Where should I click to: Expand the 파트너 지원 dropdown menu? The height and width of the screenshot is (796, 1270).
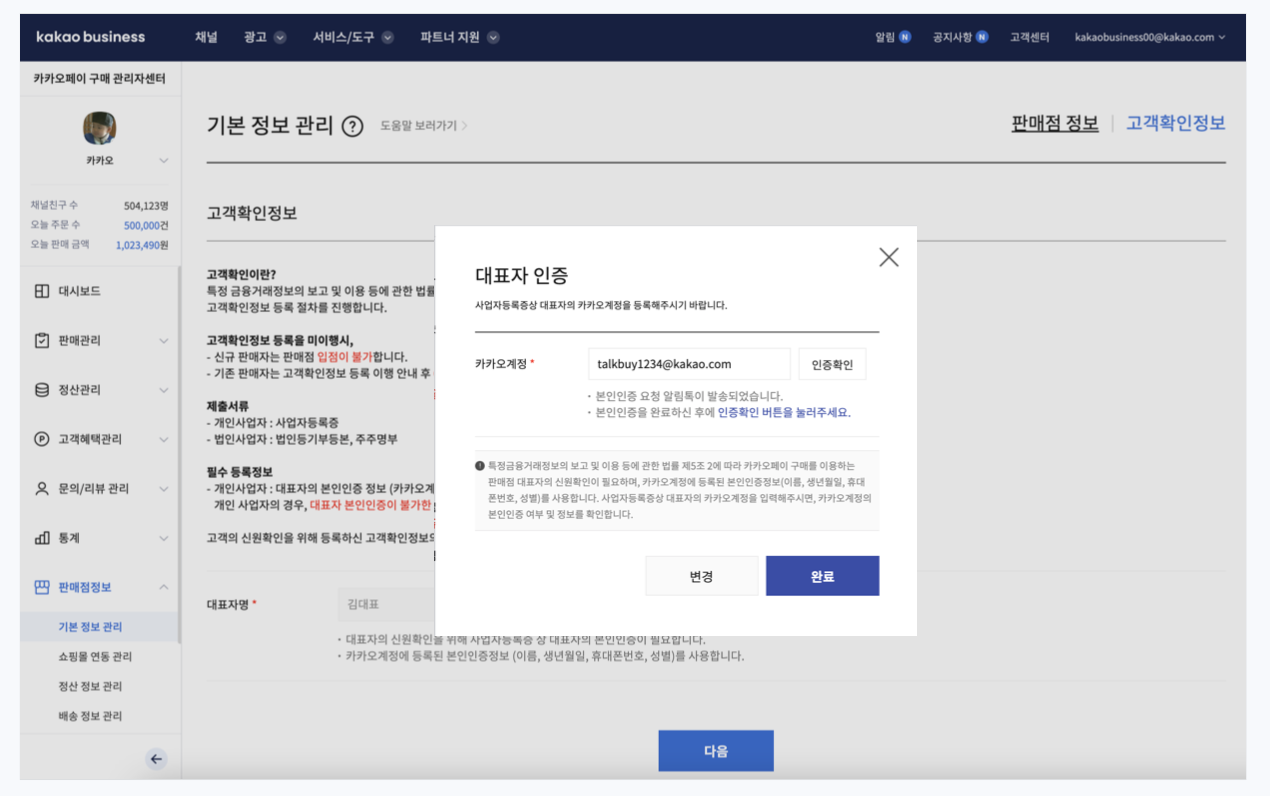pyautogui.click(x=493, y=37)
